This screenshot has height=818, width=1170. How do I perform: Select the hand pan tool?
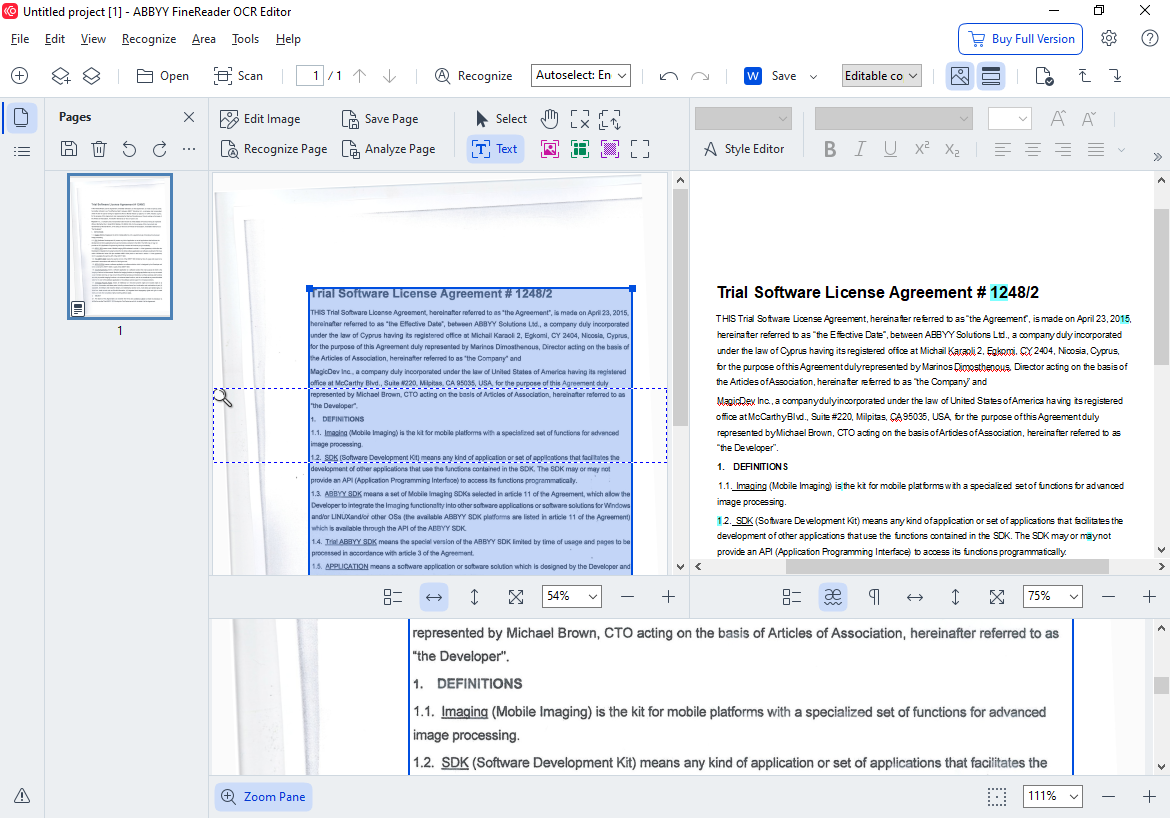point(549,119)
